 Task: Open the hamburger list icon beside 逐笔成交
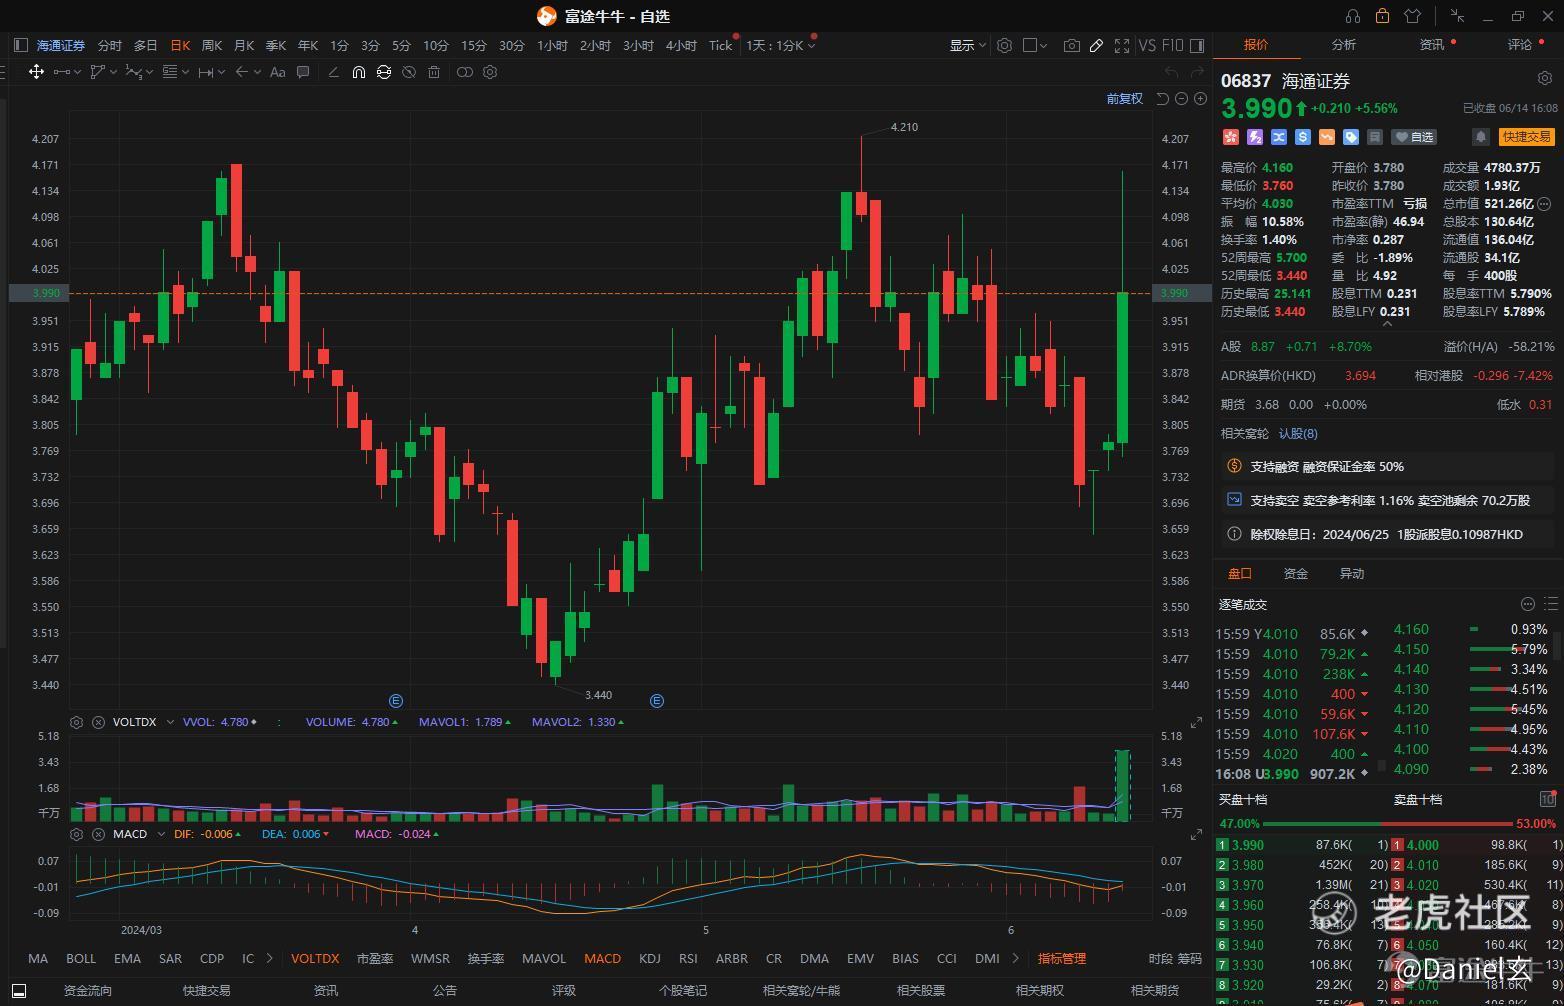[1551, 604]
